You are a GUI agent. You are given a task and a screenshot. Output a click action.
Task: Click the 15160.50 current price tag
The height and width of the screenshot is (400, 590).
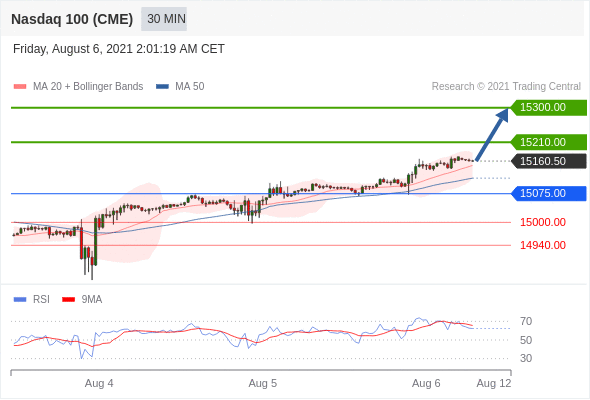549,161
